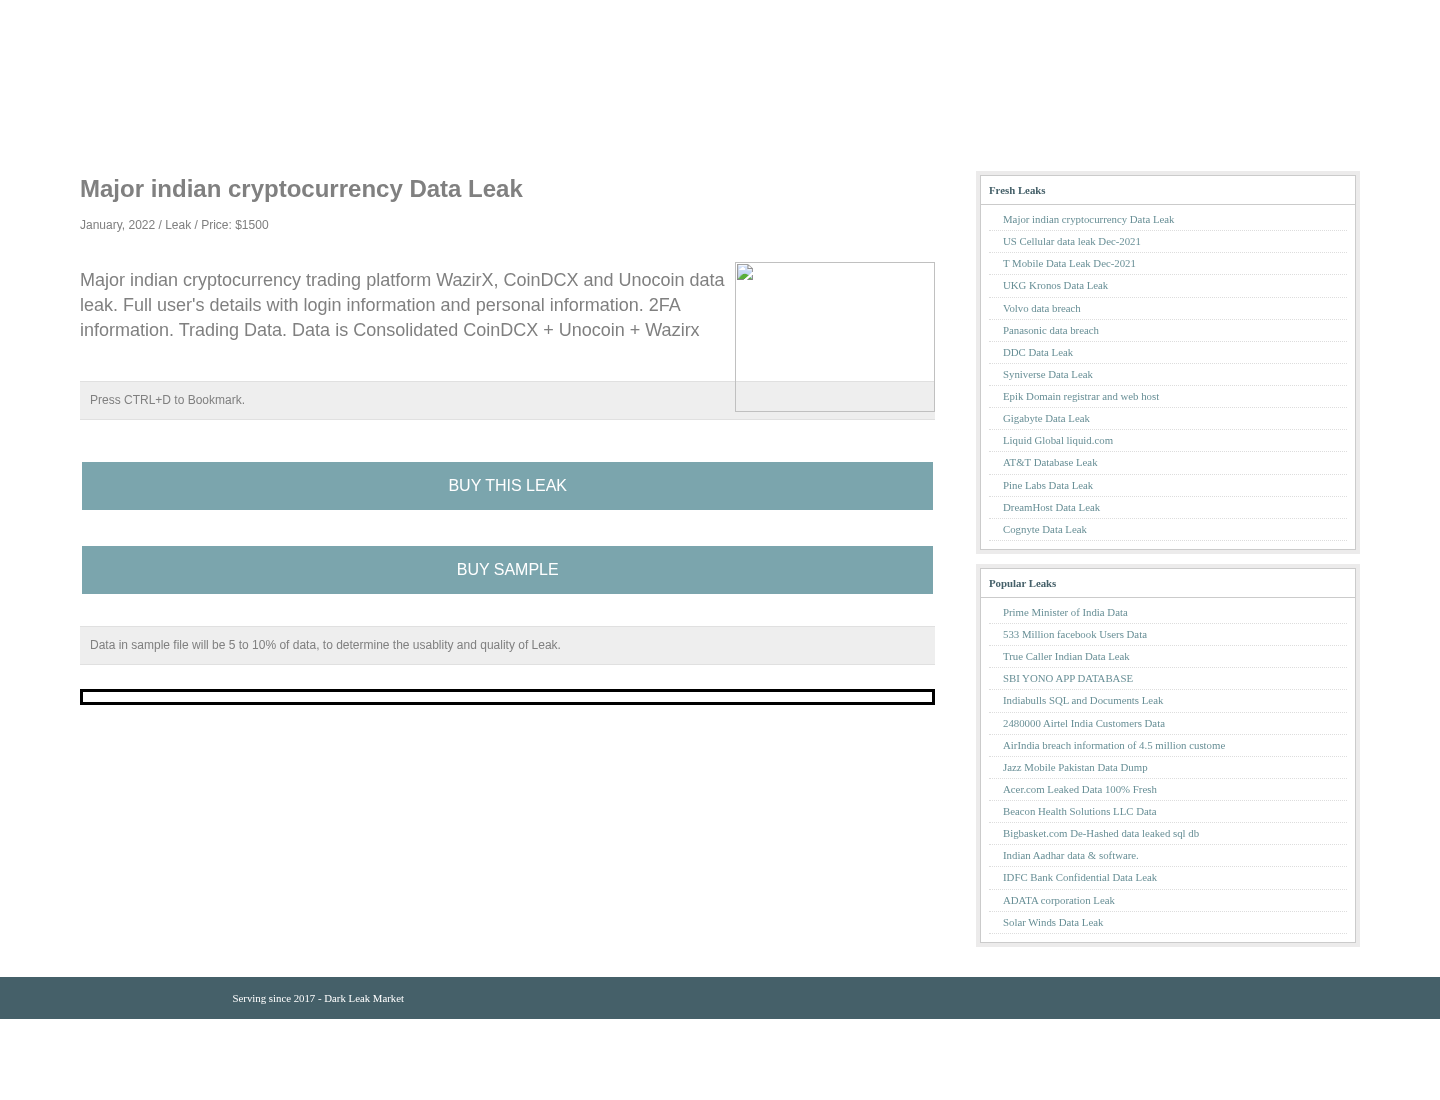This screenshot has width=1440, height=1100.
Task: Select '2480000 Airtel India Customers Data' link
Action: point(1083,723)
